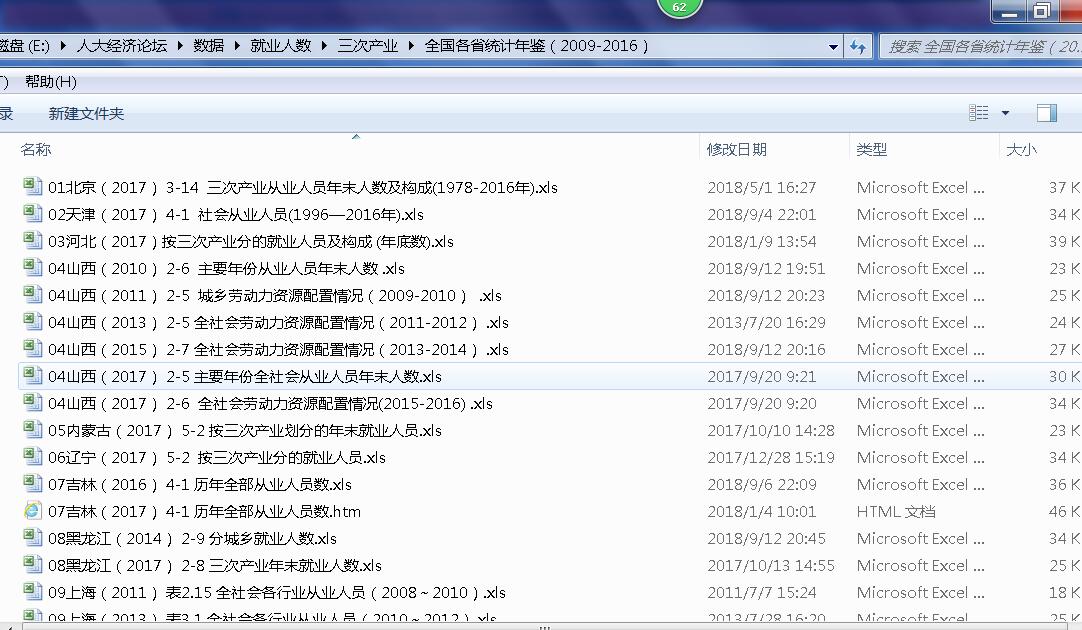Click Excel icon of 04山西(2011) 2-5 file
The height and width of the screenshot is (630, 1082).
pyautogui.click(x=32, y=295)
